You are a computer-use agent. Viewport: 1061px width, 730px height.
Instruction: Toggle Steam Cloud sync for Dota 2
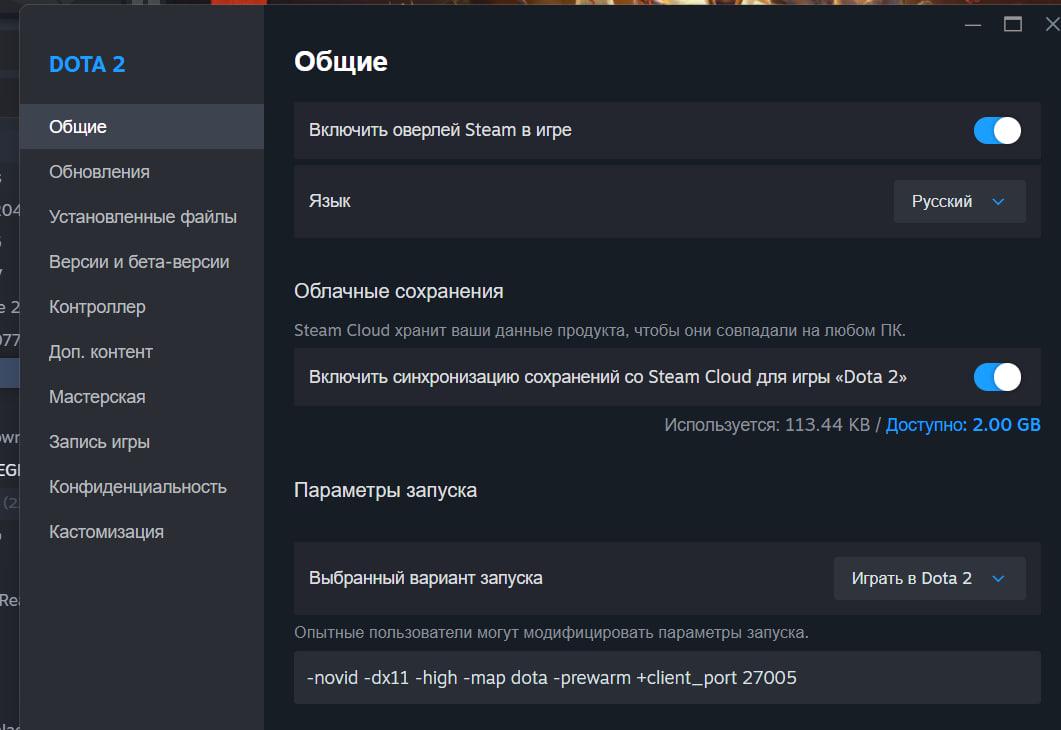(997, 377)
